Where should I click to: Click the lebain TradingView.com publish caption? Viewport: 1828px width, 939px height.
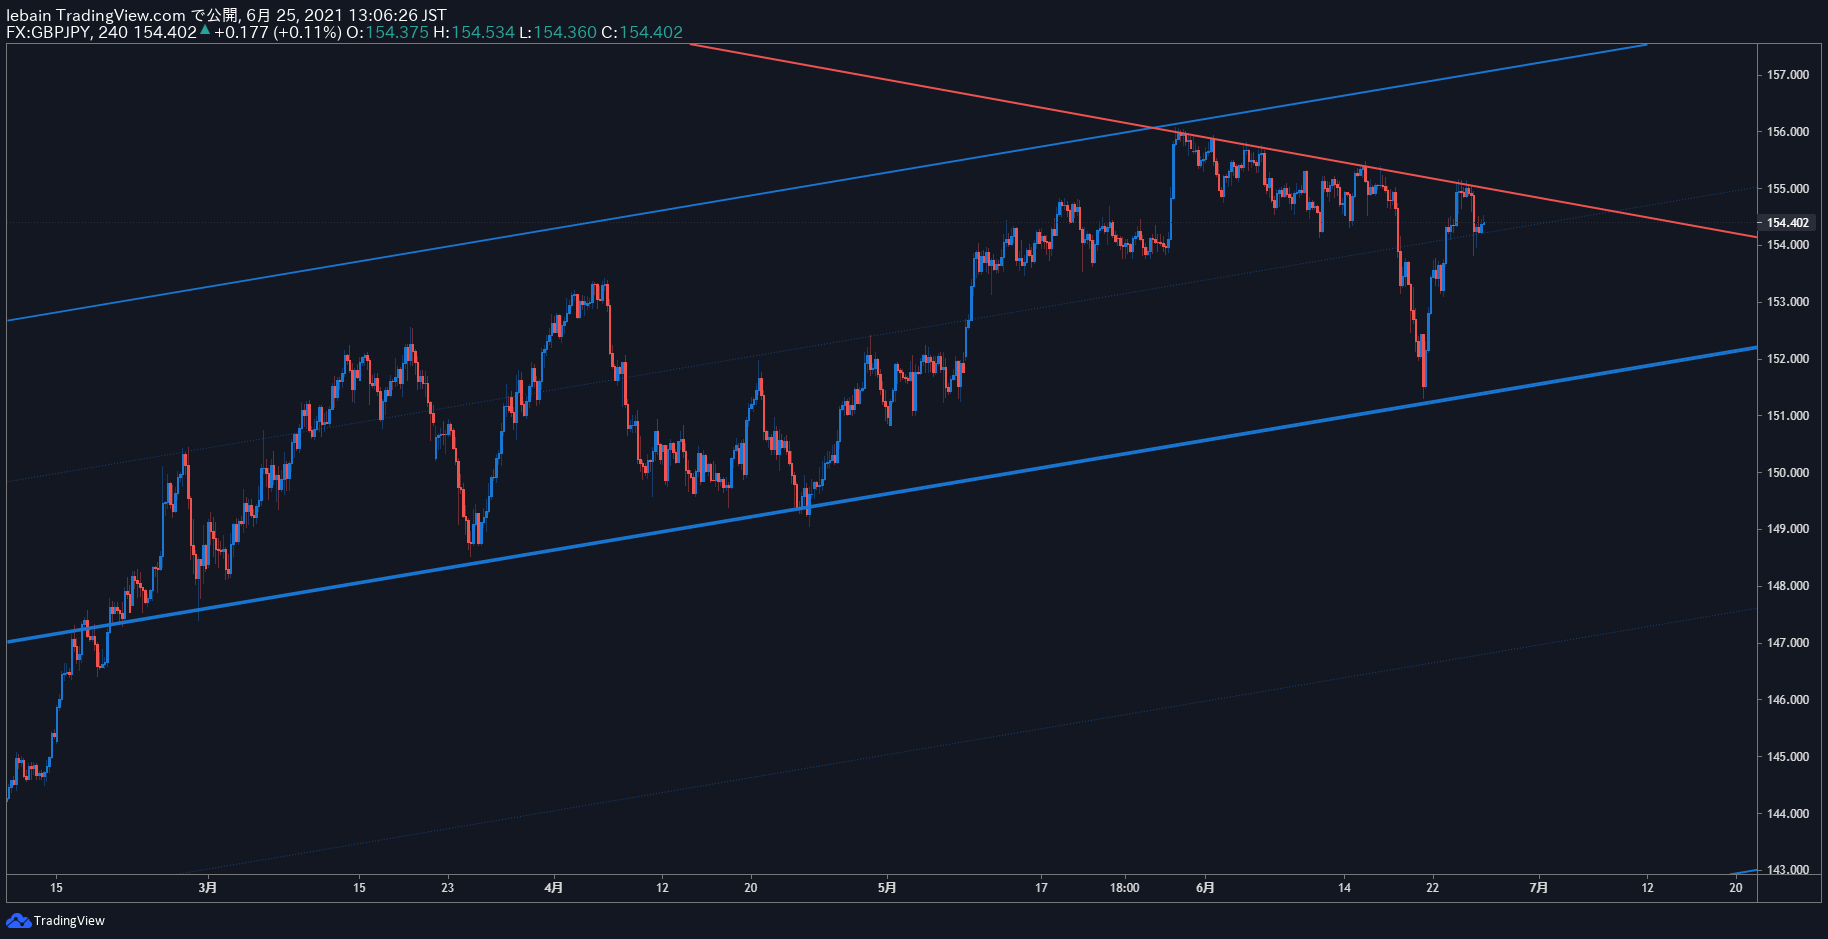tap(226, 15)
